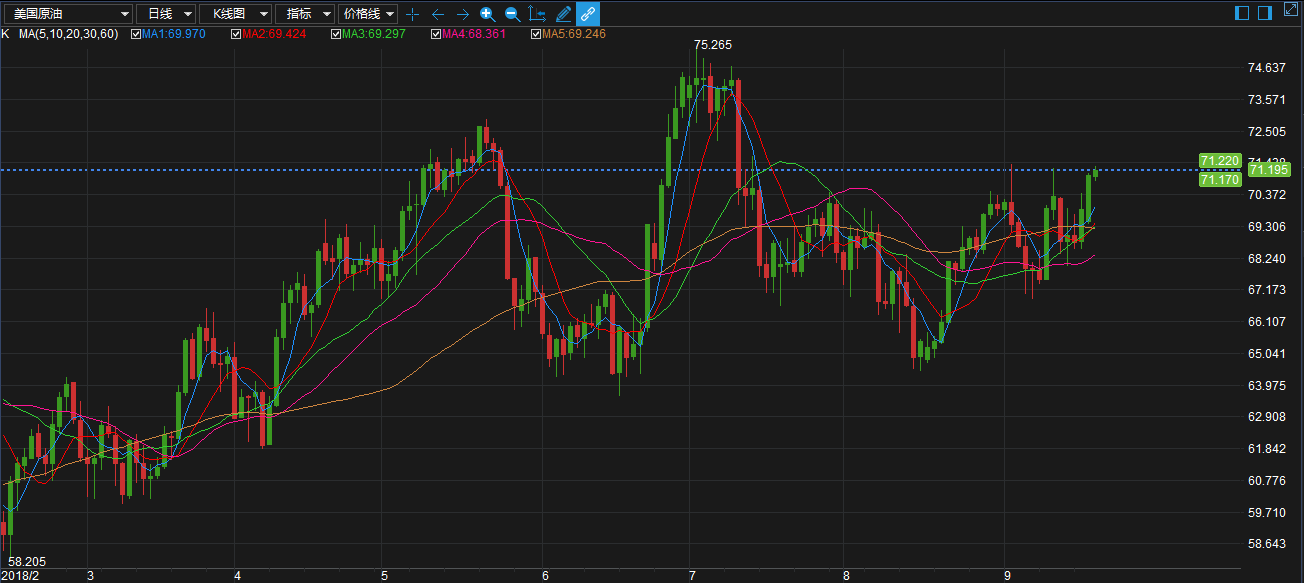Click month 3 on the time axis
Image resolution: width=1304 pixels, height=583 pixels.
tap(91, 576)
